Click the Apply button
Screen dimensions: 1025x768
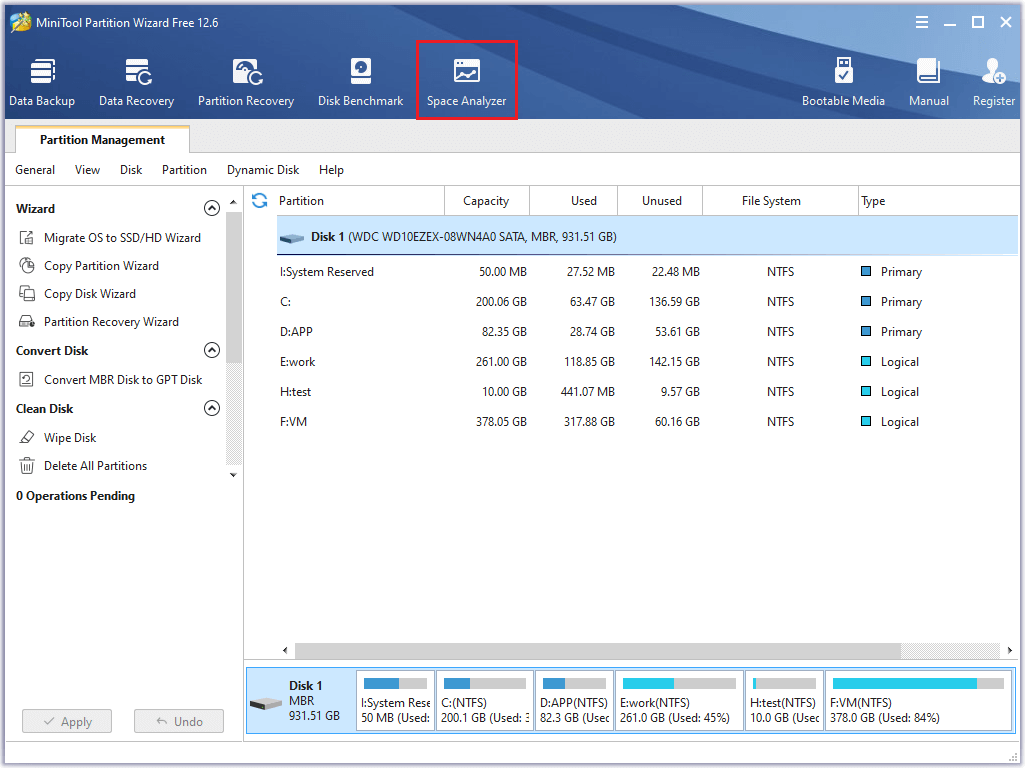pos(66,720)
